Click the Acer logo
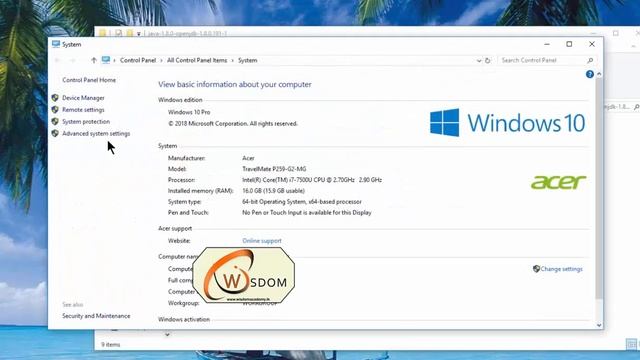The height and width of the screenshot is (360, 640). (558, 182)
